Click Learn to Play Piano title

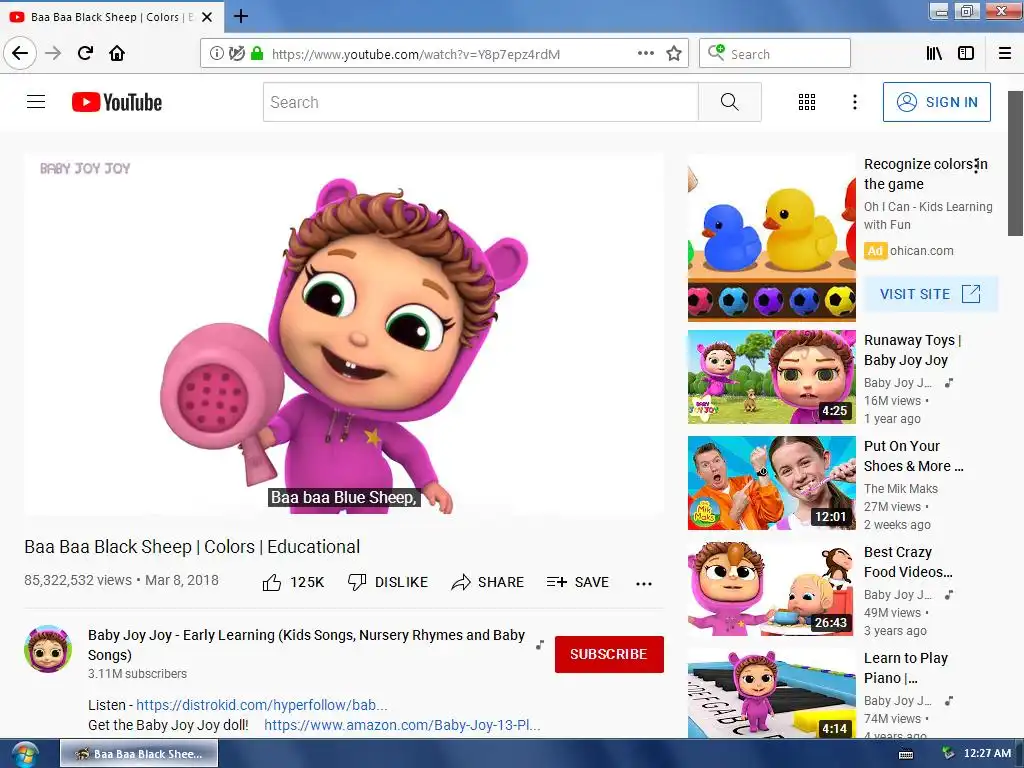[906, 668]
